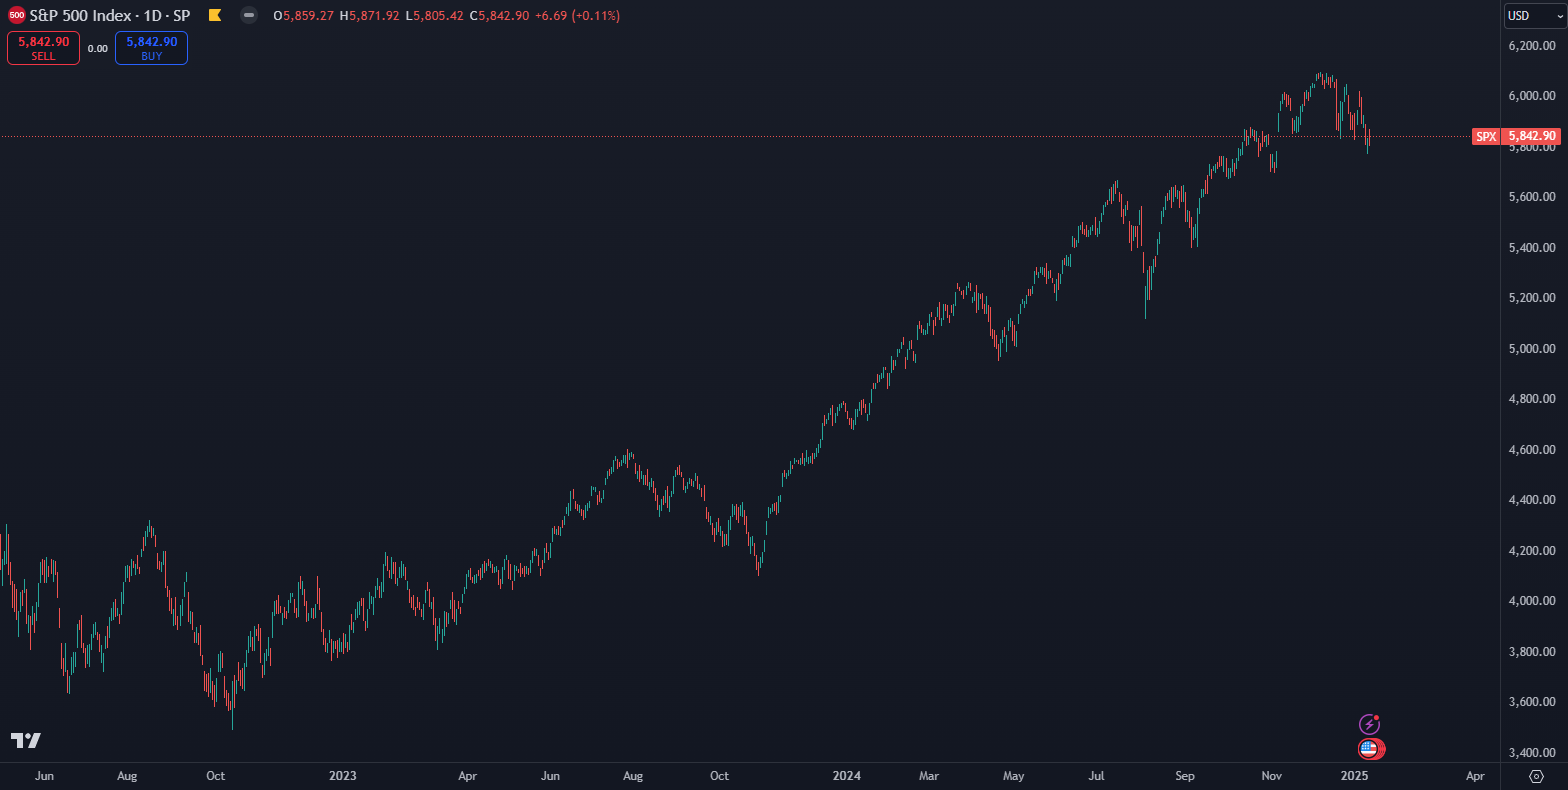Click the 0.00 spread value
The height and width of the screenshot is (790, 1568).
click(97, 48)
